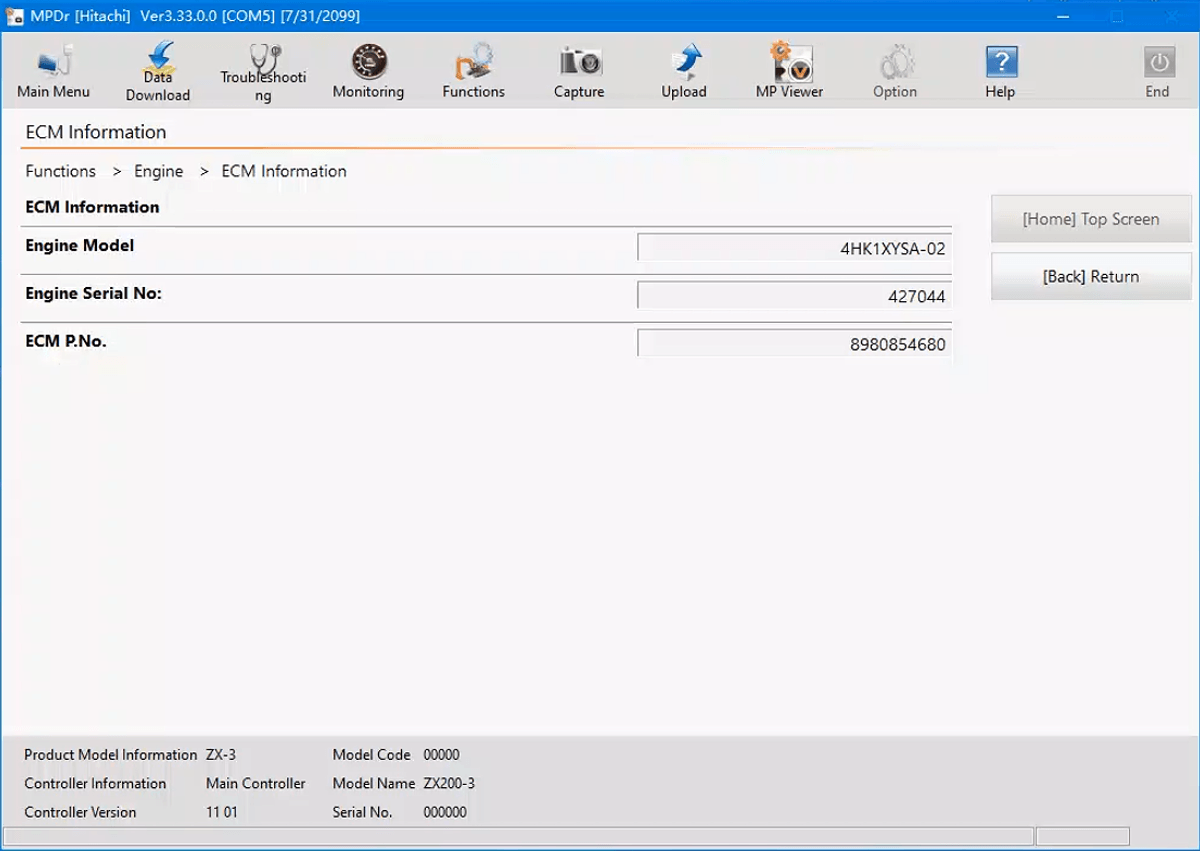Click the [Home] Top Screen button
The image size is (1200, 851).
tap(1091, 219)
